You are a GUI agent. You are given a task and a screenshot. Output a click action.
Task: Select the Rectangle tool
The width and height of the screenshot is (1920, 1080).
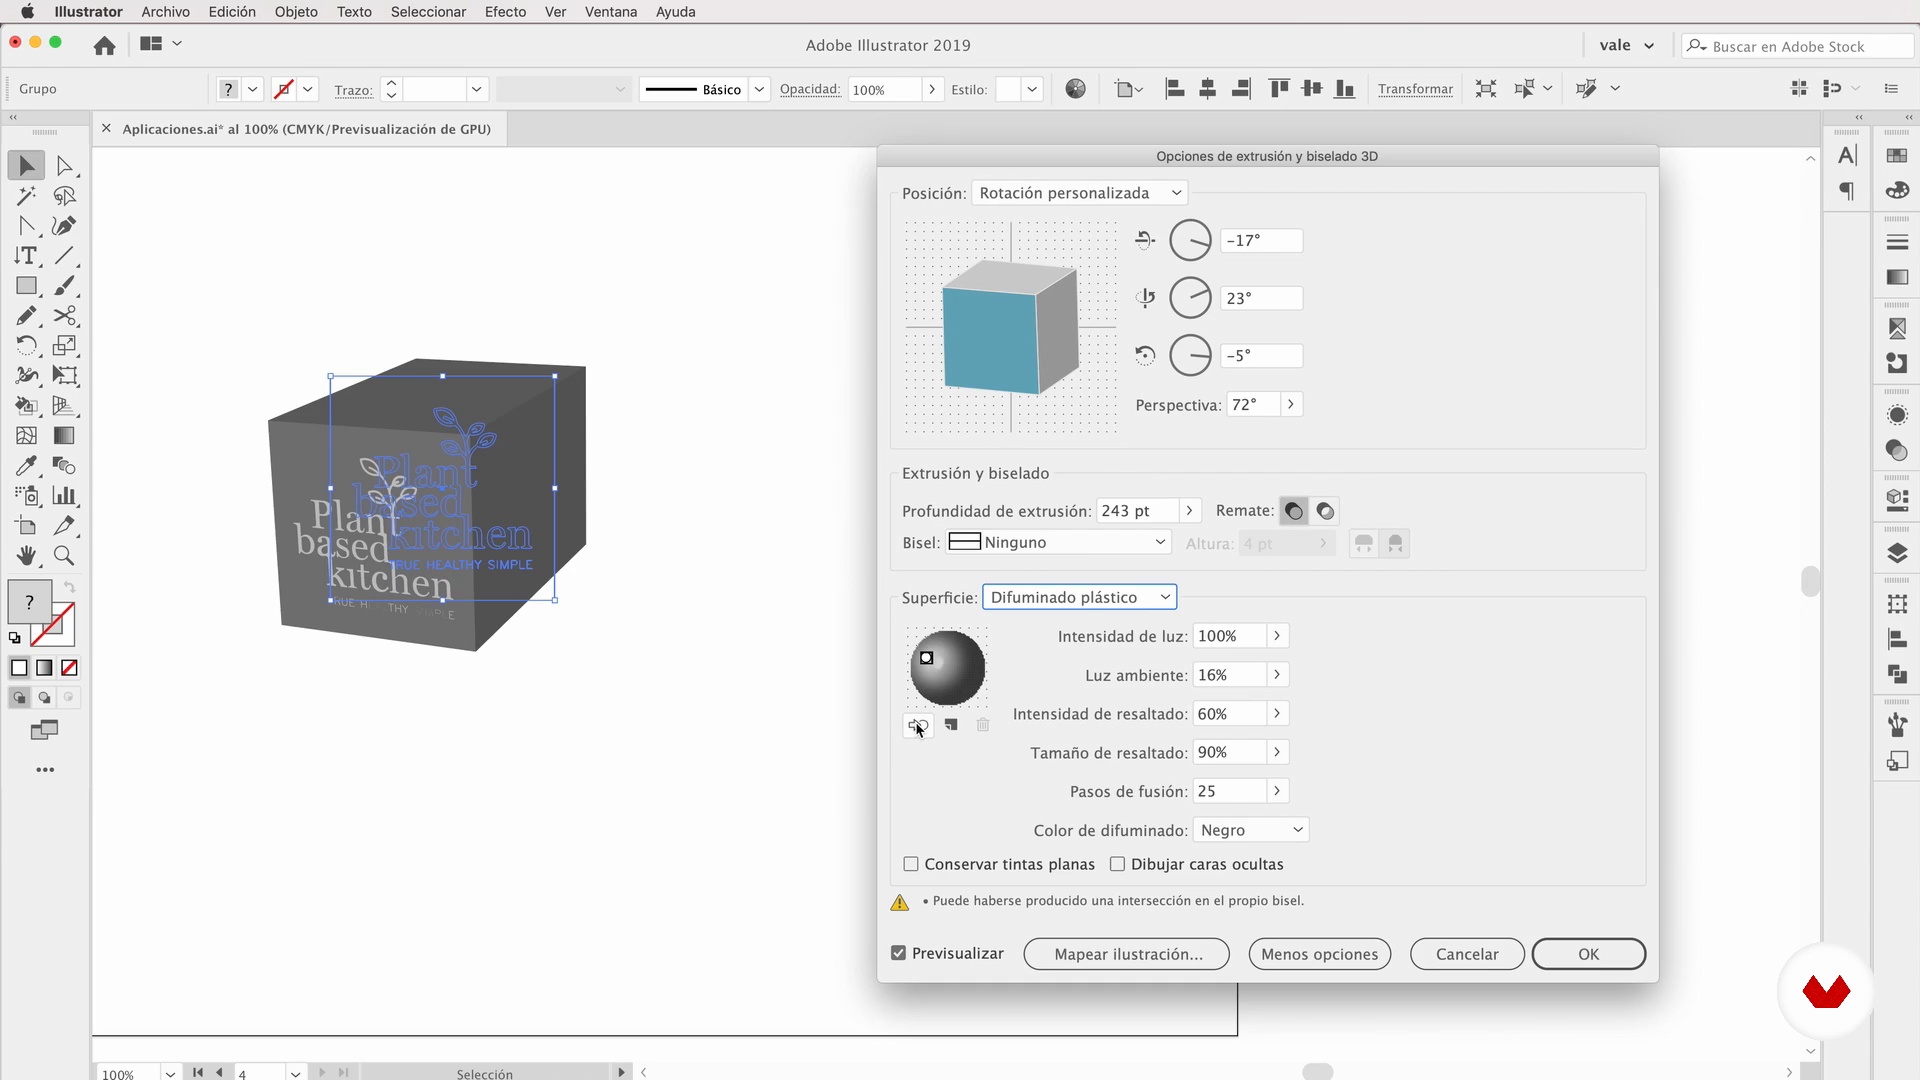coord(27,286)
